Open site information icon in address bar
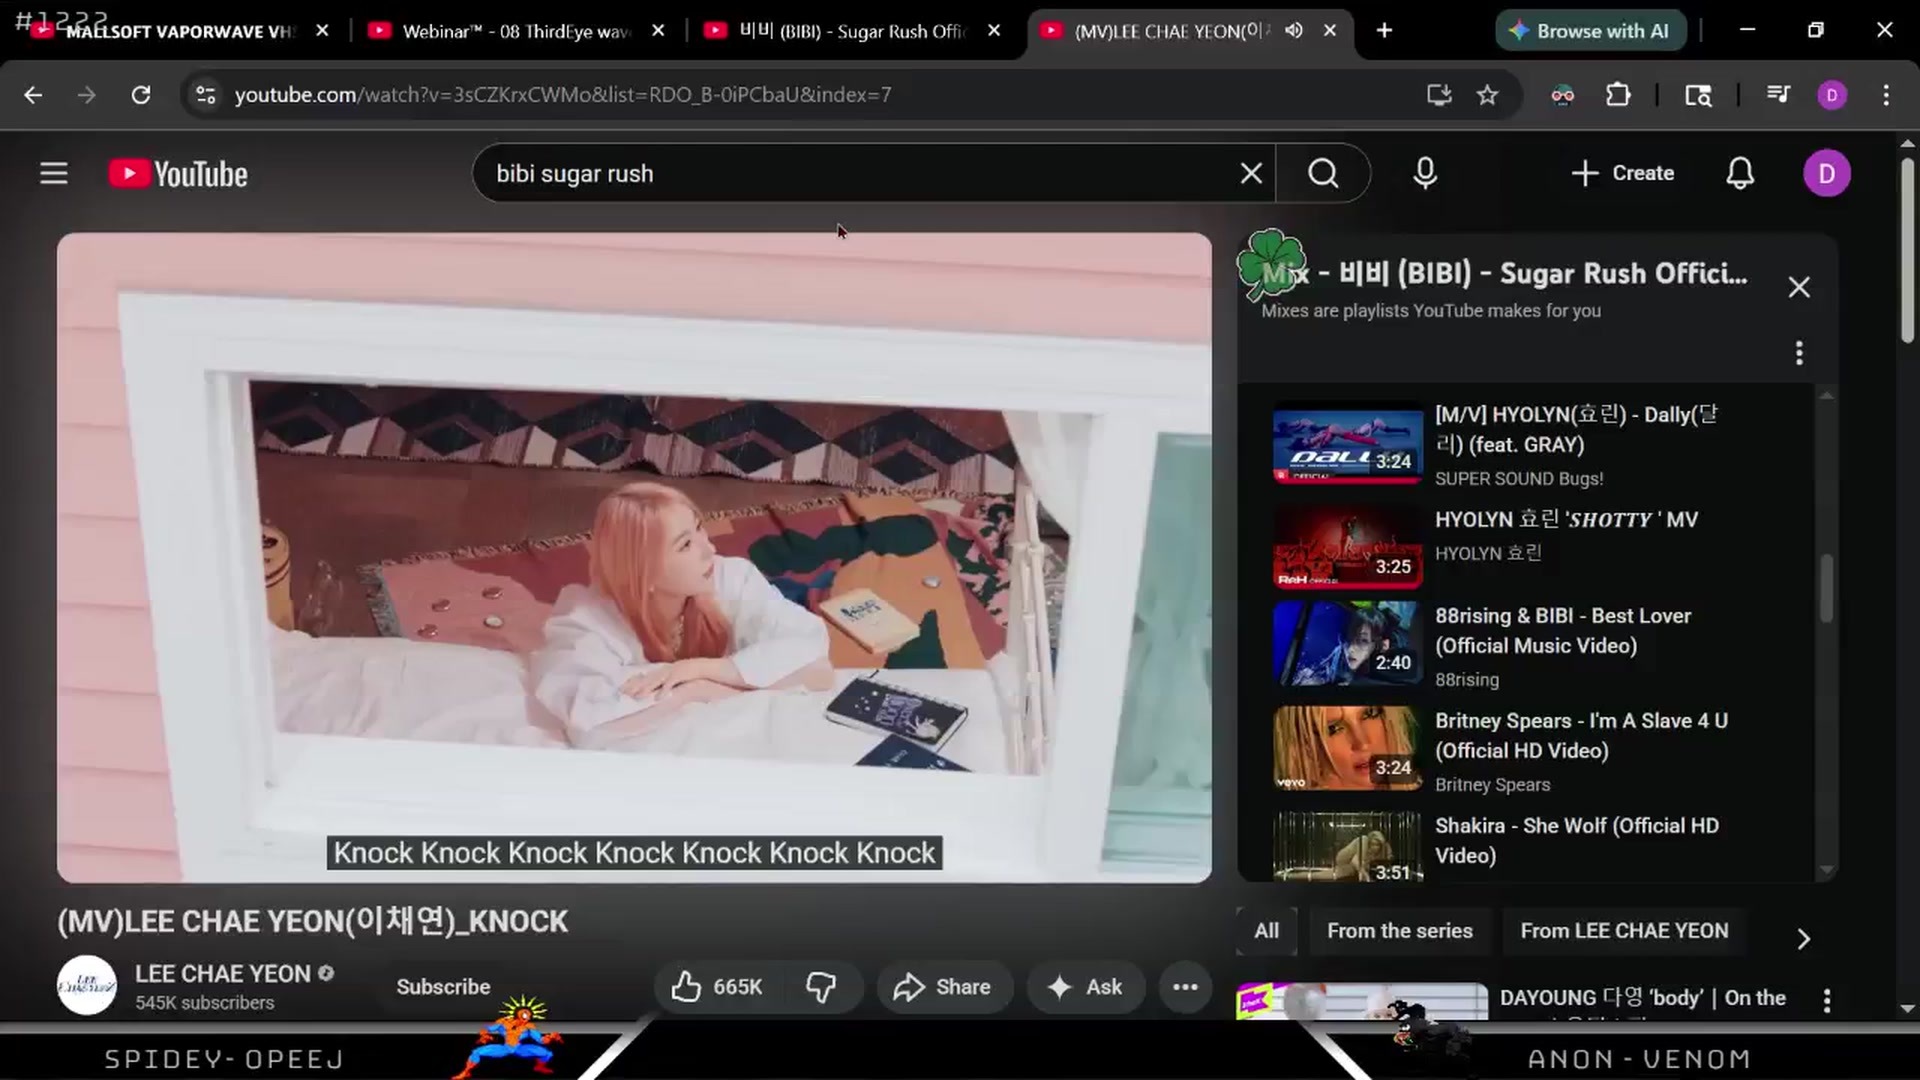Screen dimensions: 1920x1080 coord(206,95)
